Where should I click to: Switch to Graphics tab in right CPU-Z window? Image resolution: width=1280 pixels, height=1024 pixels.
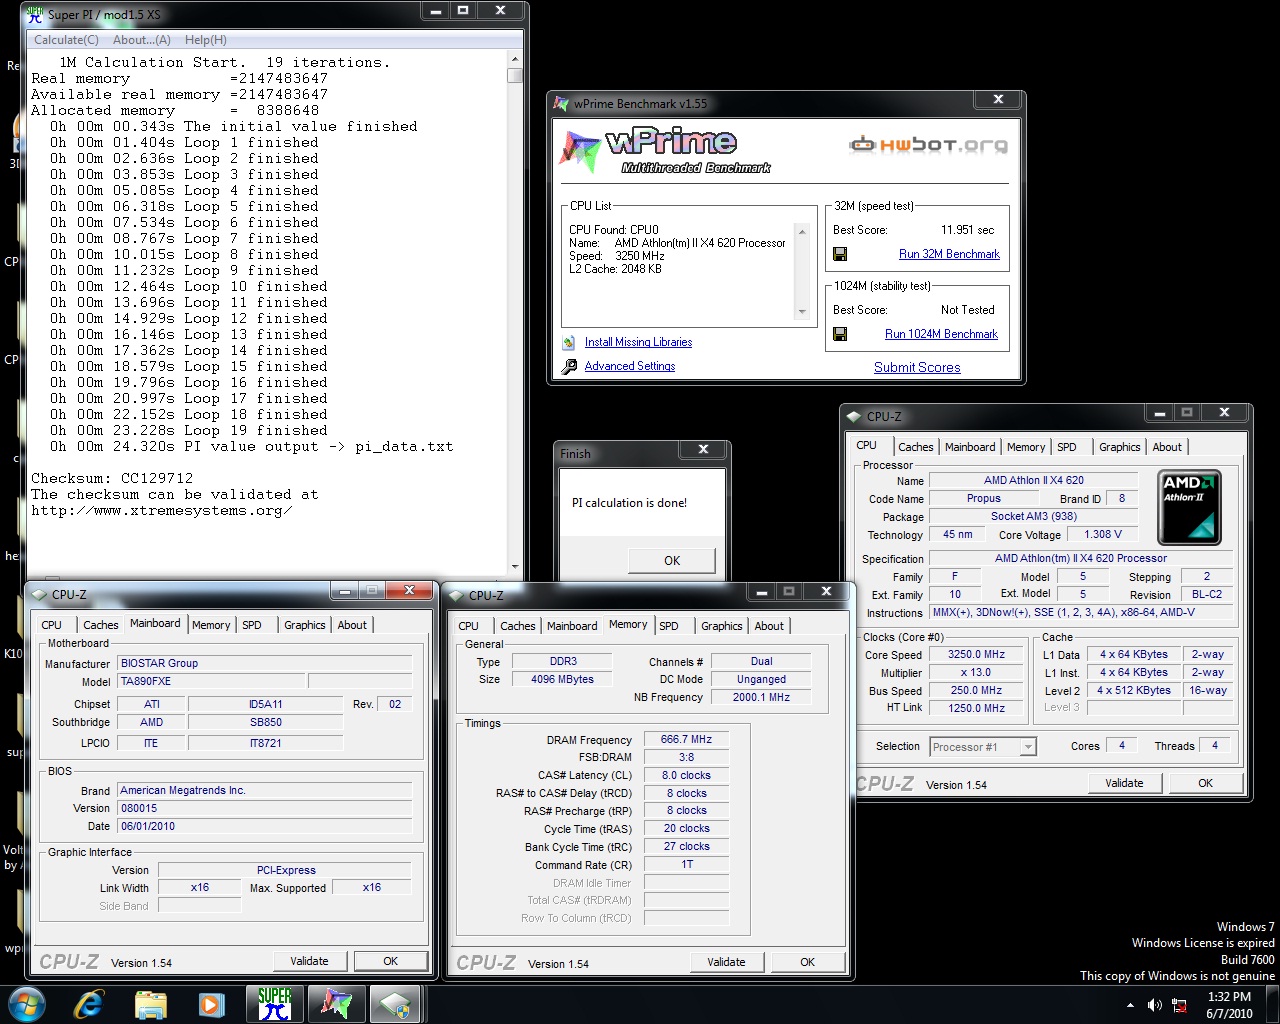point(1119,447)
